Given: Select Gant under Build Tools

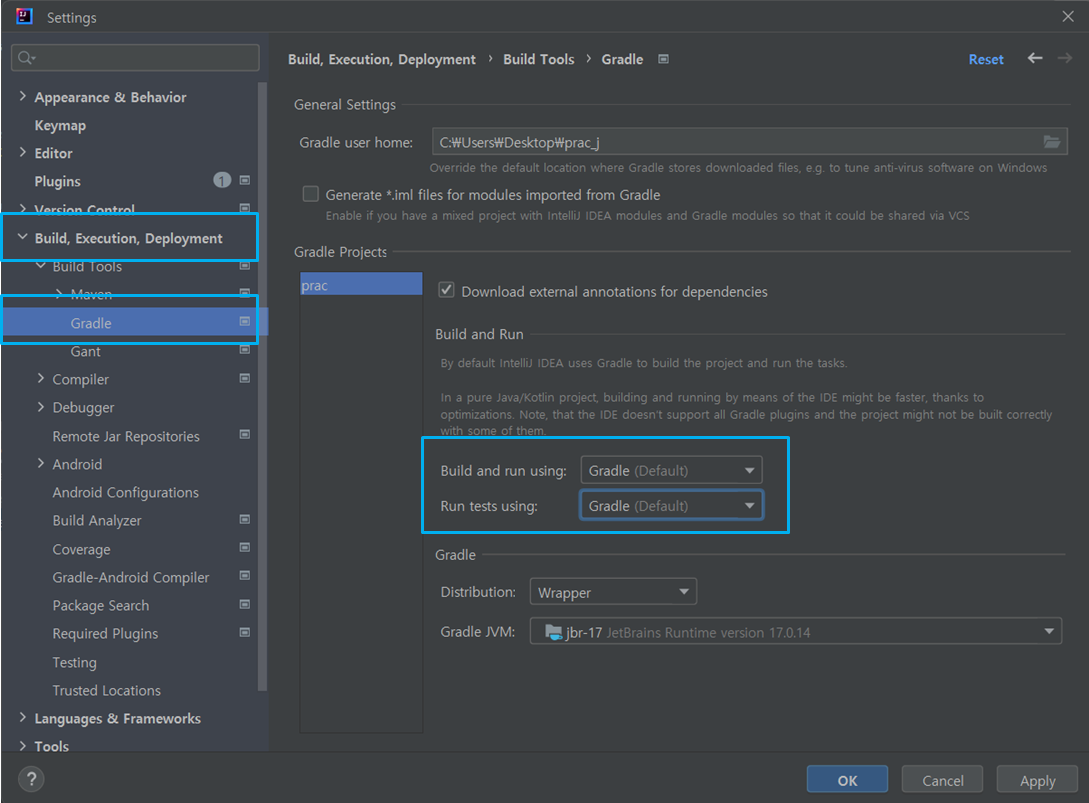Looking at the screenshot, I should click(x=85, y=351).
